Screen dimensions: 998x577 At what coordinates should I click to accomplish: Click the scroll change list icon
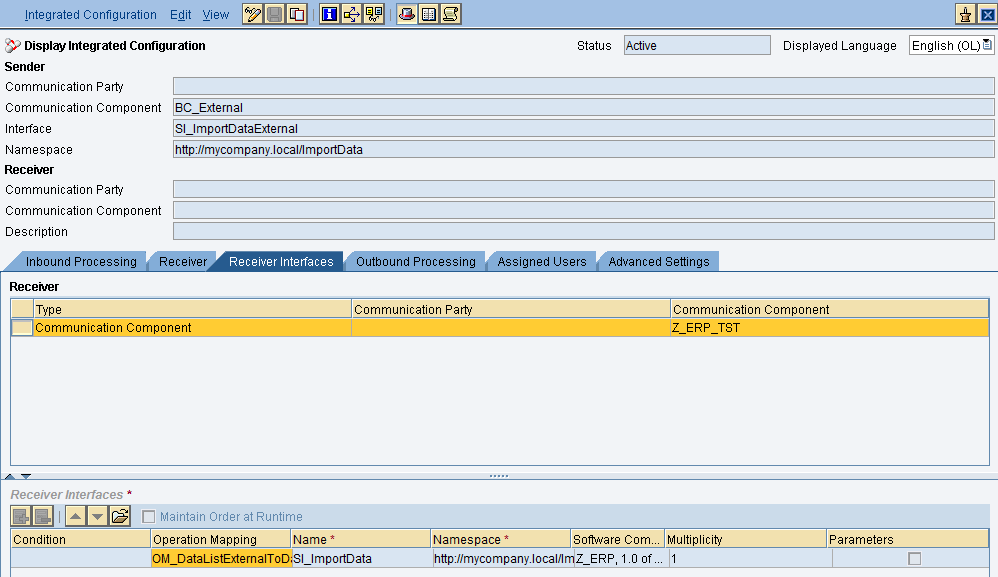tap(451, 14)
